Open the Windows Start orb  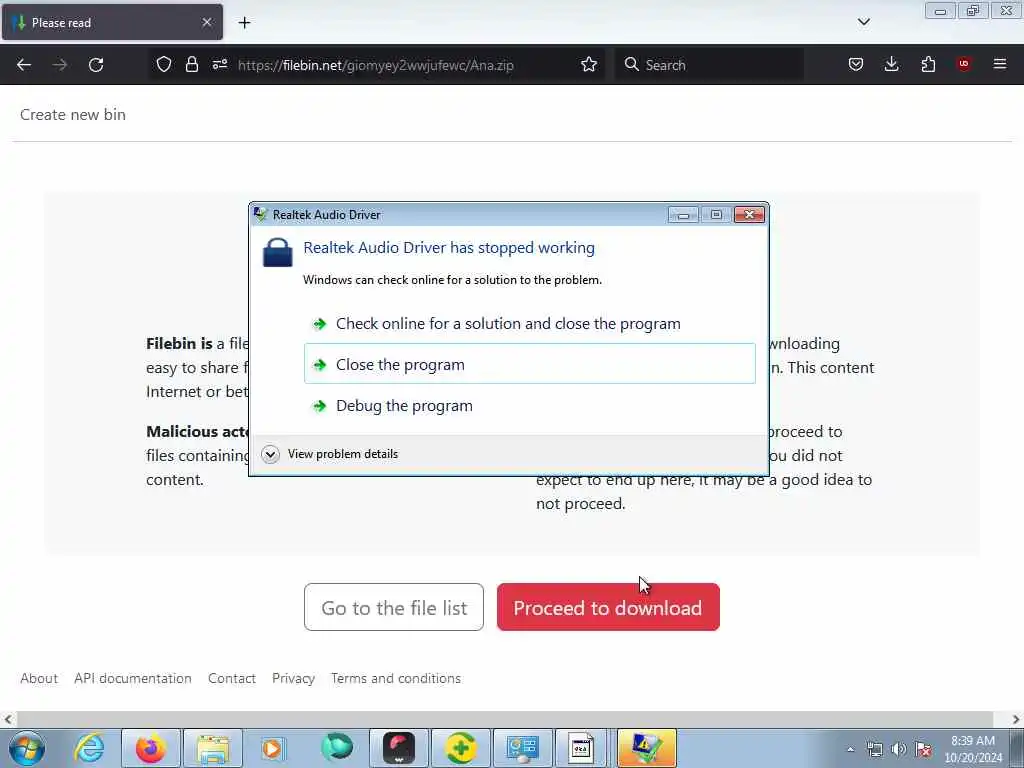click(x=27, y=748)
